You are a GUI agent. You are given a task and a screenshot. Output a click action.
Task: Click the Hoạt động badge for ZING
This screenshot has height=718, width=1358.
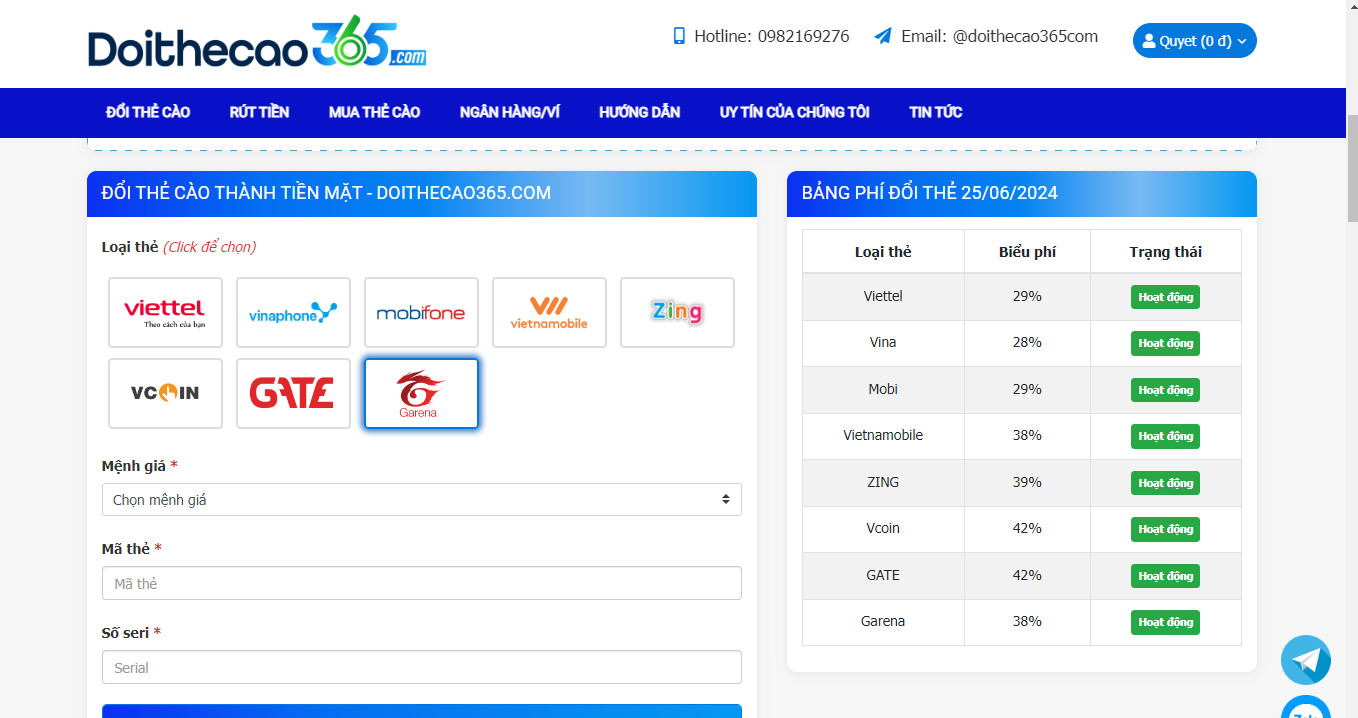1165,483
